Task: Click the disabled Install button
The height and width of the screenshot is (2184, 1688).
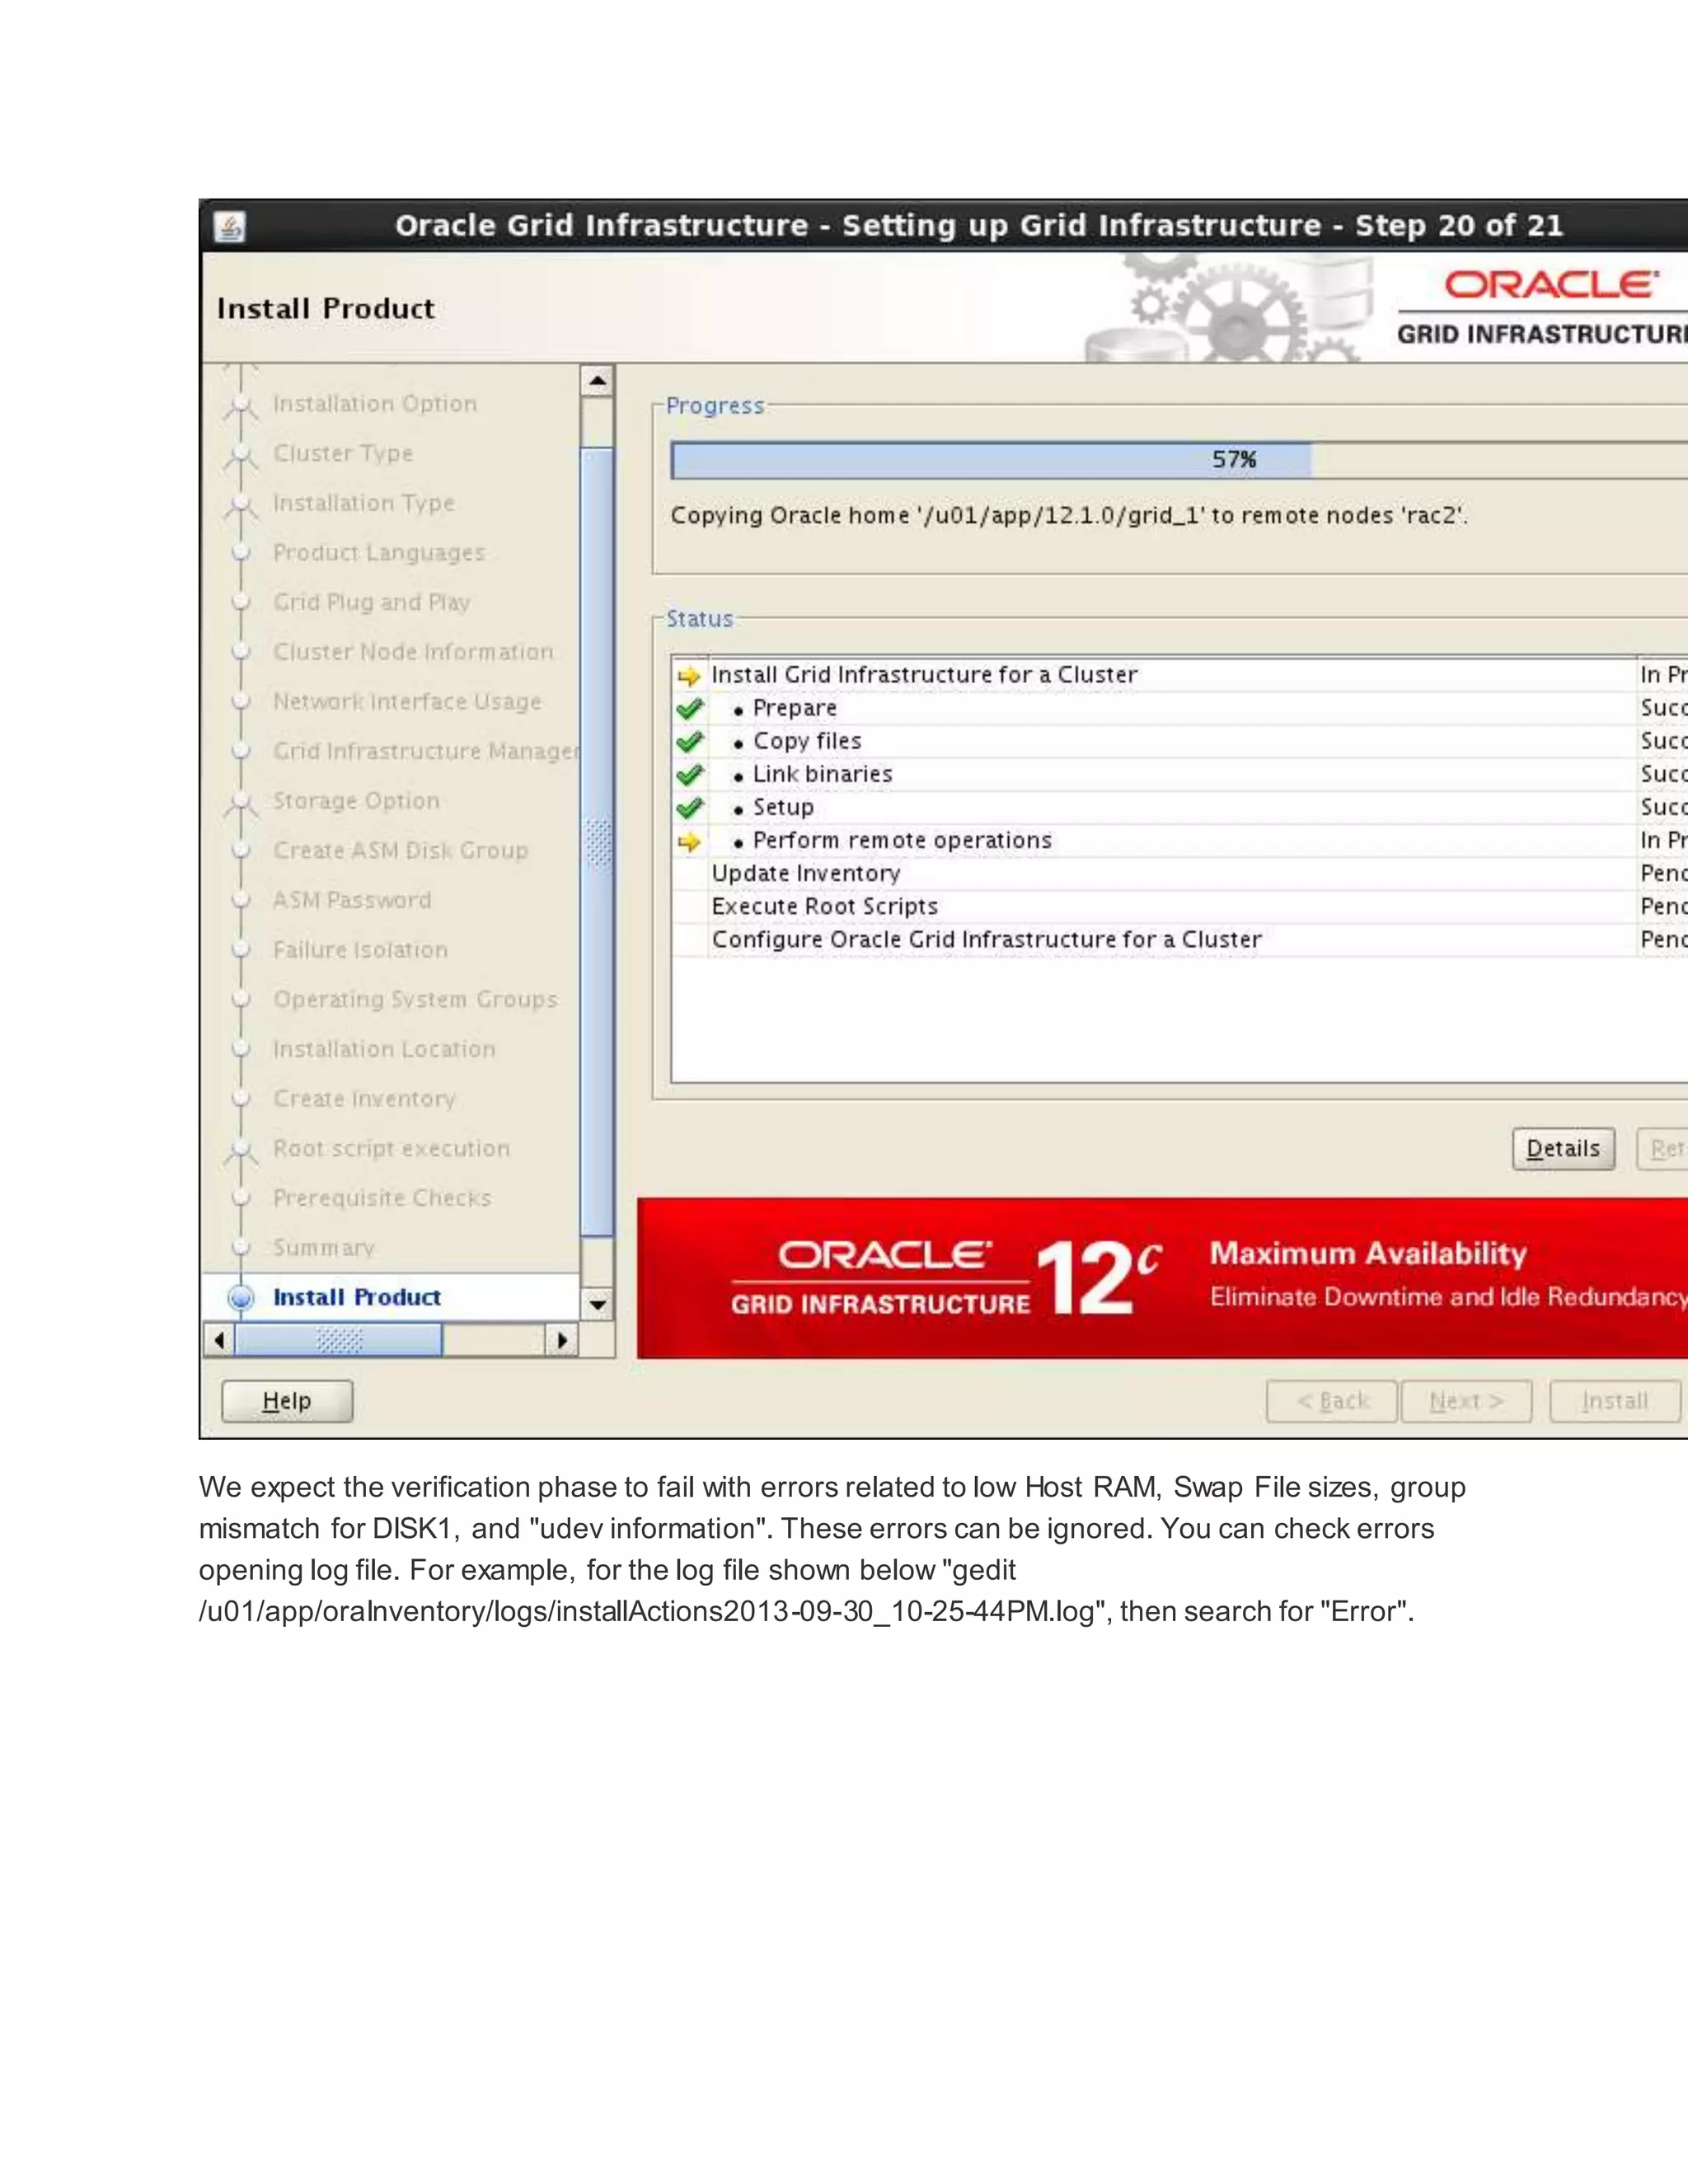Action: (x=1615, y=1401)
